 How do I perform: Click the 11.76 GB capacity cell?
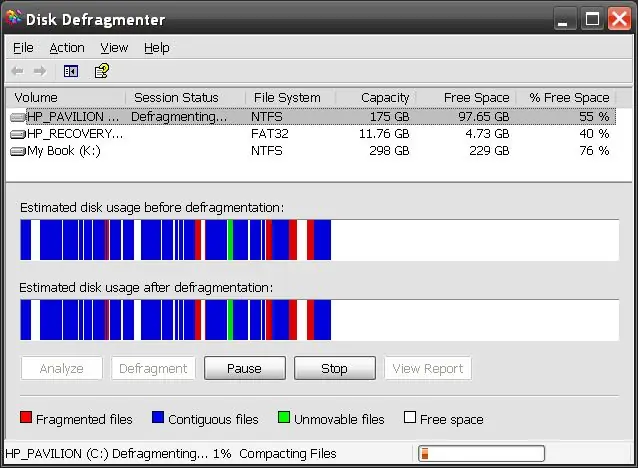point(384,134)
